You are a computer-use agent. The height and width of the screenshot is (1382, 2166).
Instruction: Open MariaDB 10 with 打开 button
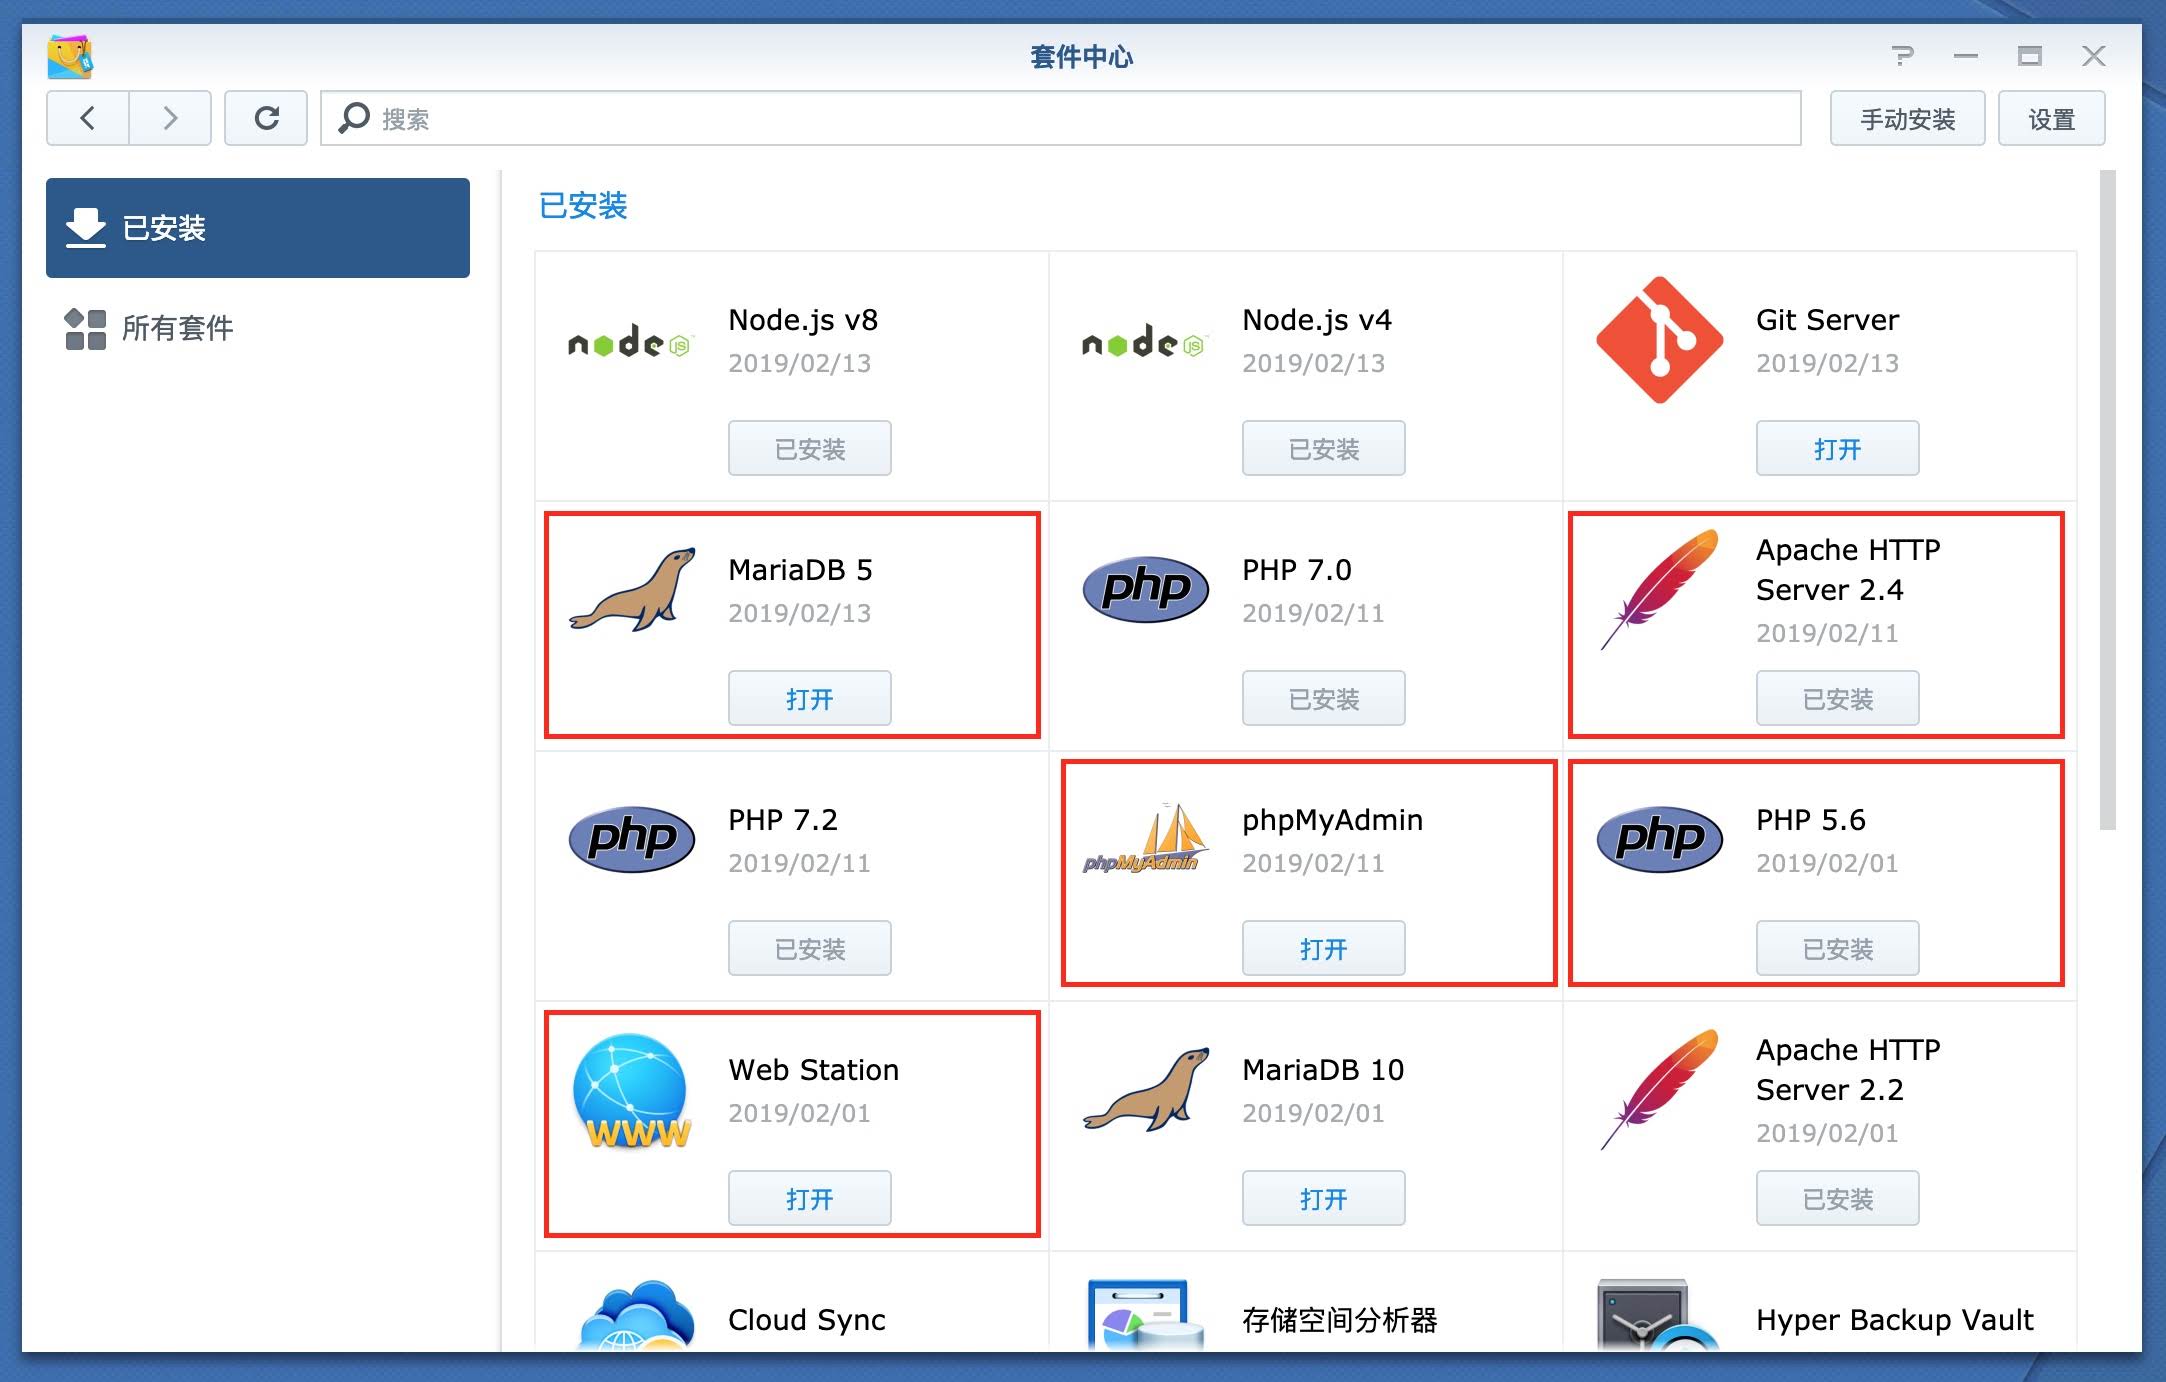(1324, 1198)
